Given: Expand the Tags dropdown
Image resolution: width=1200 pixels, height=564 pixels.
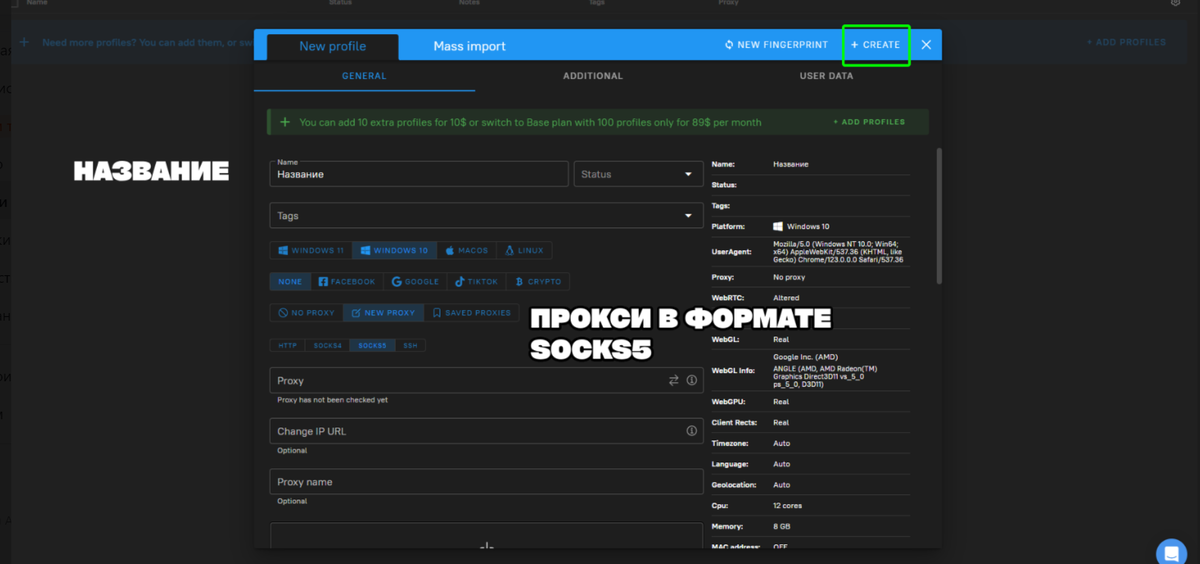Looking at the screenshot, I should pyautogui.click(x=487, y=216).
